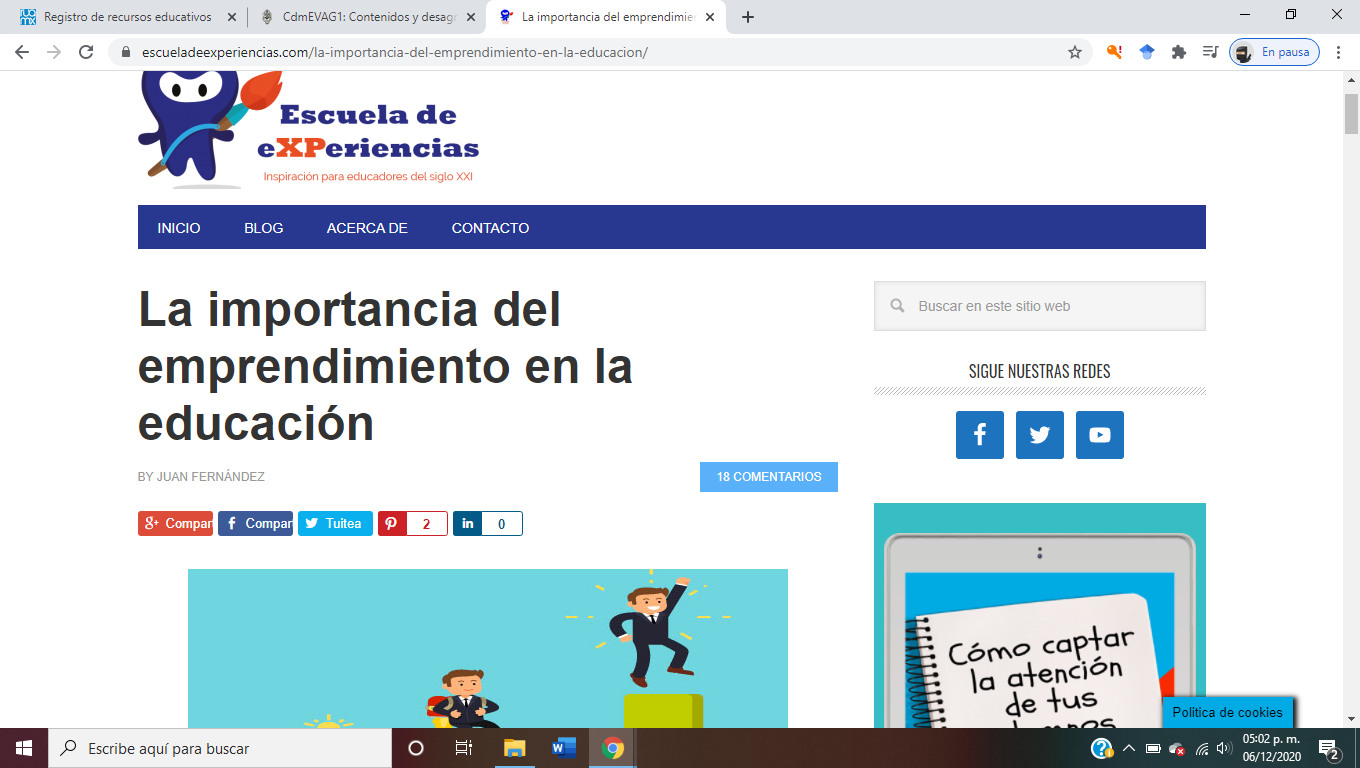
Task: Show hidden system tray icons
Action: tap(1129, 748)
